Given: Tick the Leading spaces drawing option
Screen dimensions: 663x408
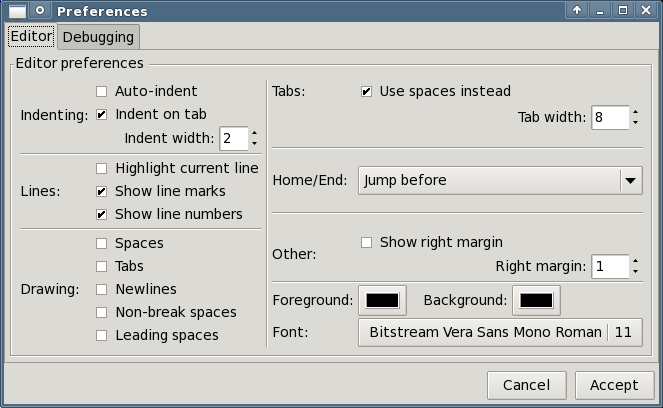Looking at the screenshot, I should pyautogui.click(x=101, y=335).
